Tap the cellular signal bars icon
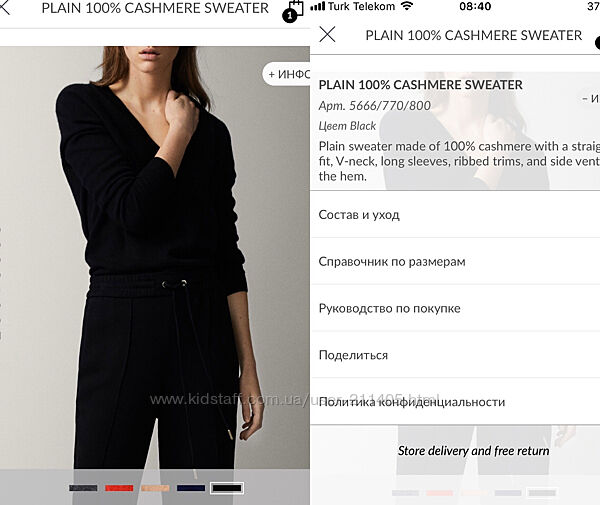The image size is (600, 505). 318,6
